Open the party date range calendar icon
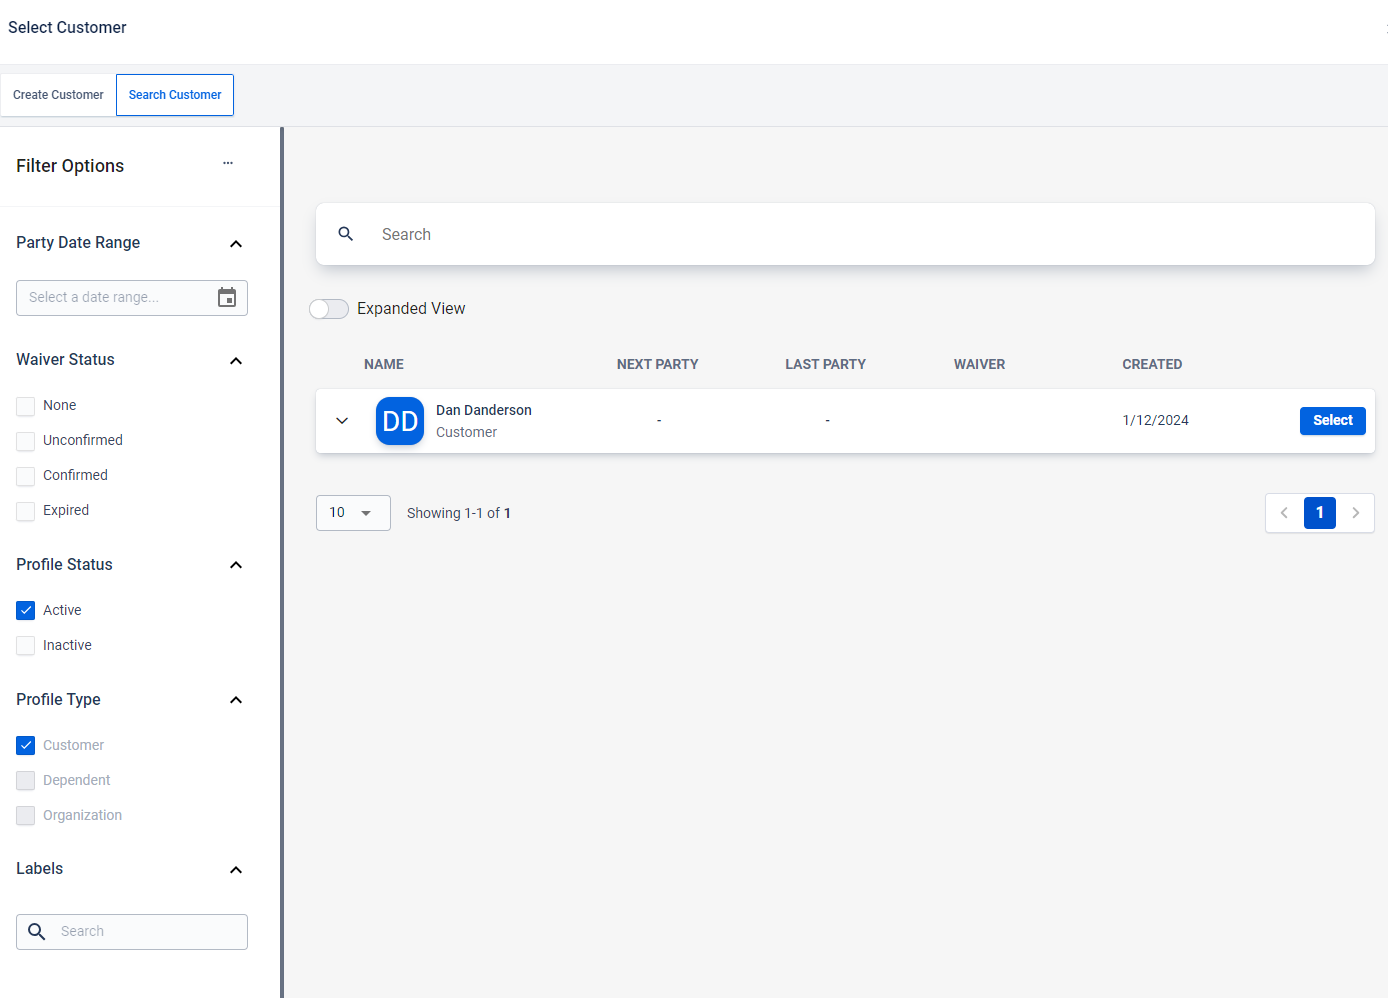The image size is (1388, 998). 227,298
